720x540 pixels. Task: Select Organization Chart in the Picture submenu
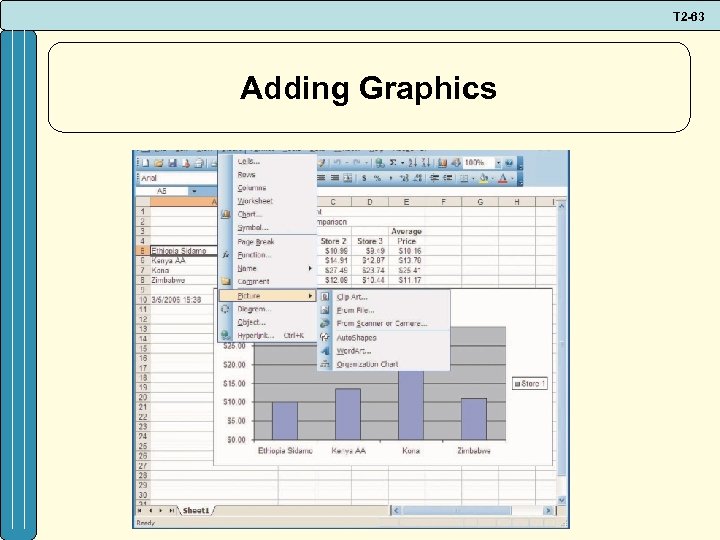pyautogui.click(x=383, y=364)
